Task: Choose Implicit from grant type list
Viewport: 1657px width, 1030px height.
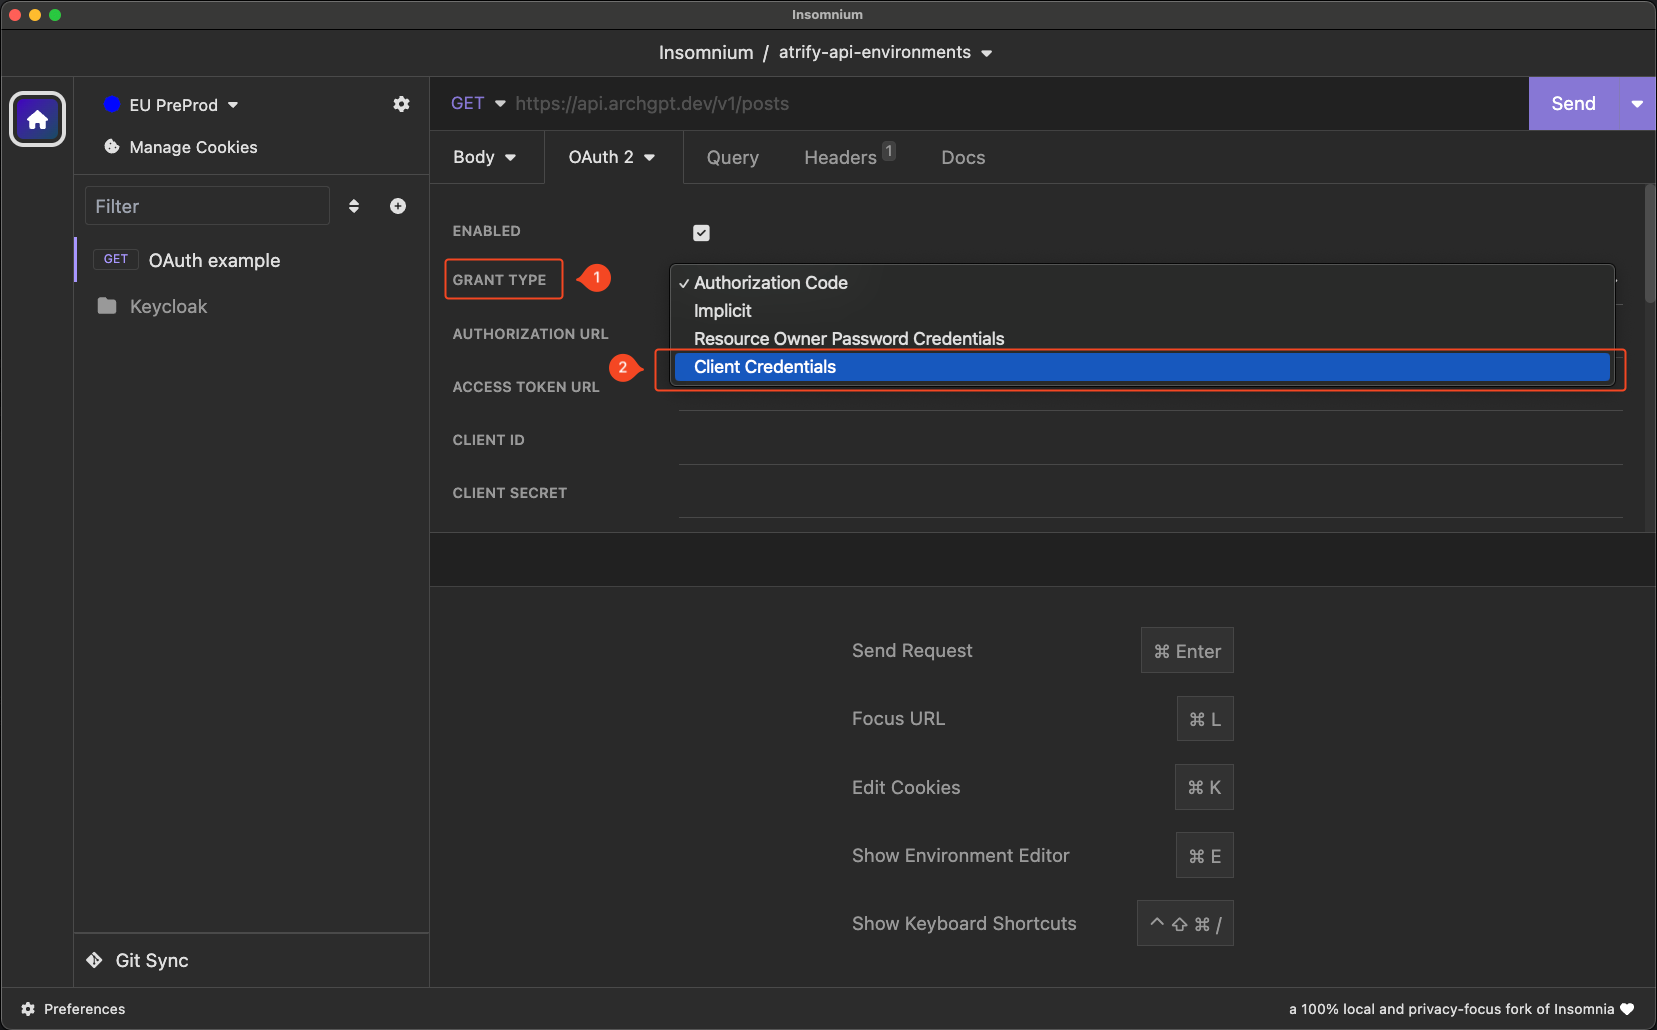Action: (722, 311)
